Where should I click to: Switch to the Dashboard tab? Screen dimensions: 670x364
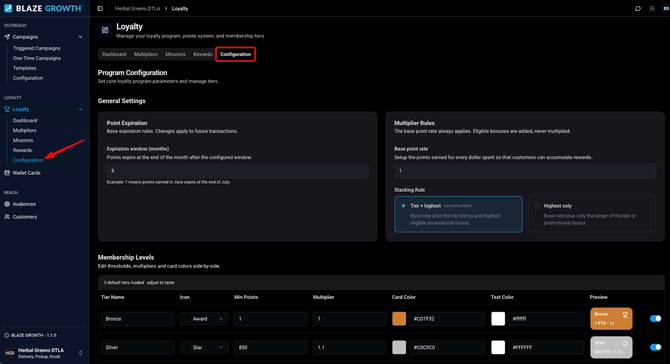coord(114,54)
